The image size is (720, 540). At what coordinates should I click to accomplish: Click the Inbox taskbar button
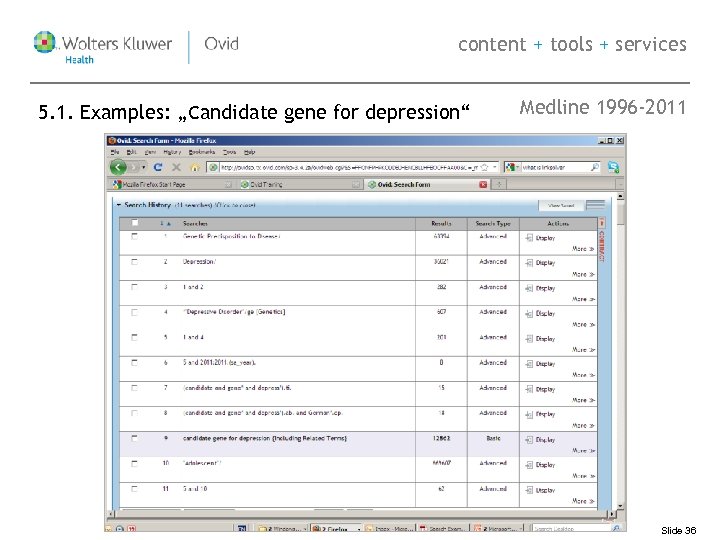pyautogui.click(x=390, y=529)
